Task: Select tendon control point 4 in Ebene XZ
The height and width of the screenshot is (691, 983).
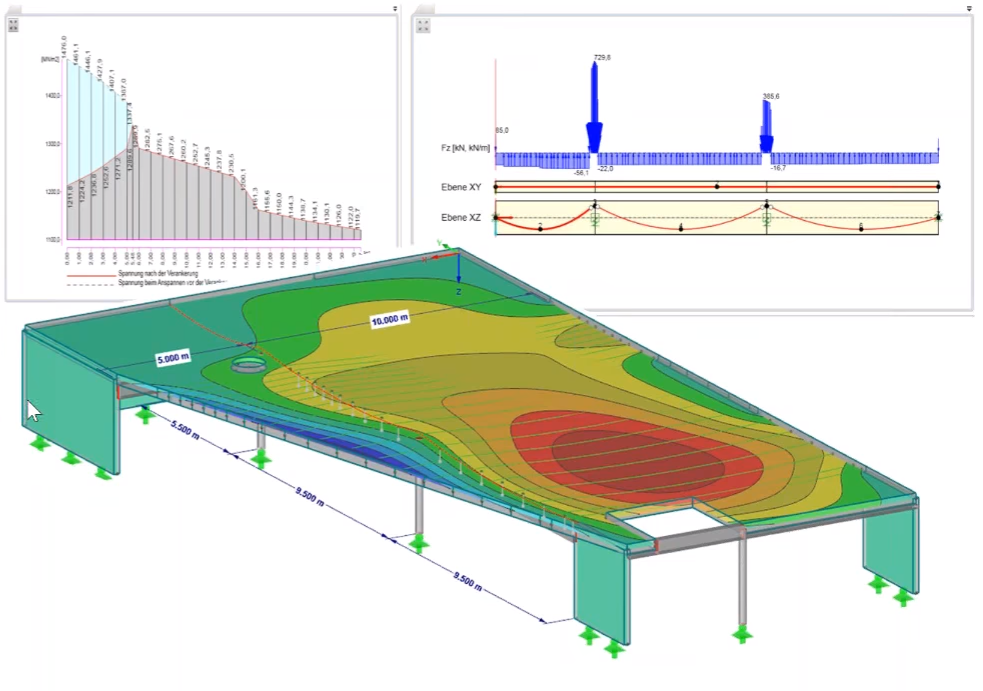Action: 681,228
